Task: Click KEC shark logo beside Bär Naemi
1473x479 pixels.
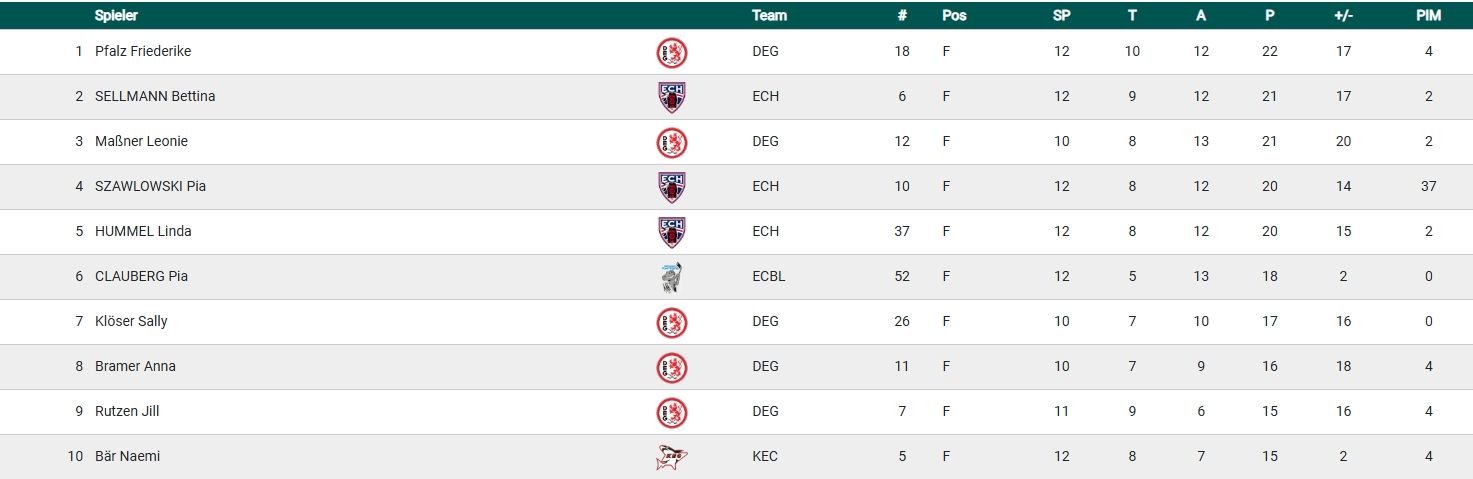Action: click(671, 457)
